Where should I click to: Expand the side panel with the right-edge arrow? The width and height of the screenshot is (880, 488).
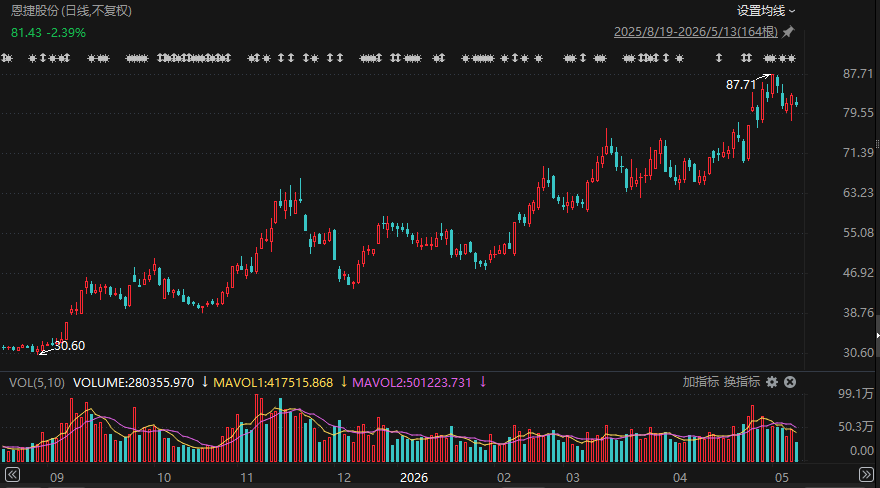(877, 335)
